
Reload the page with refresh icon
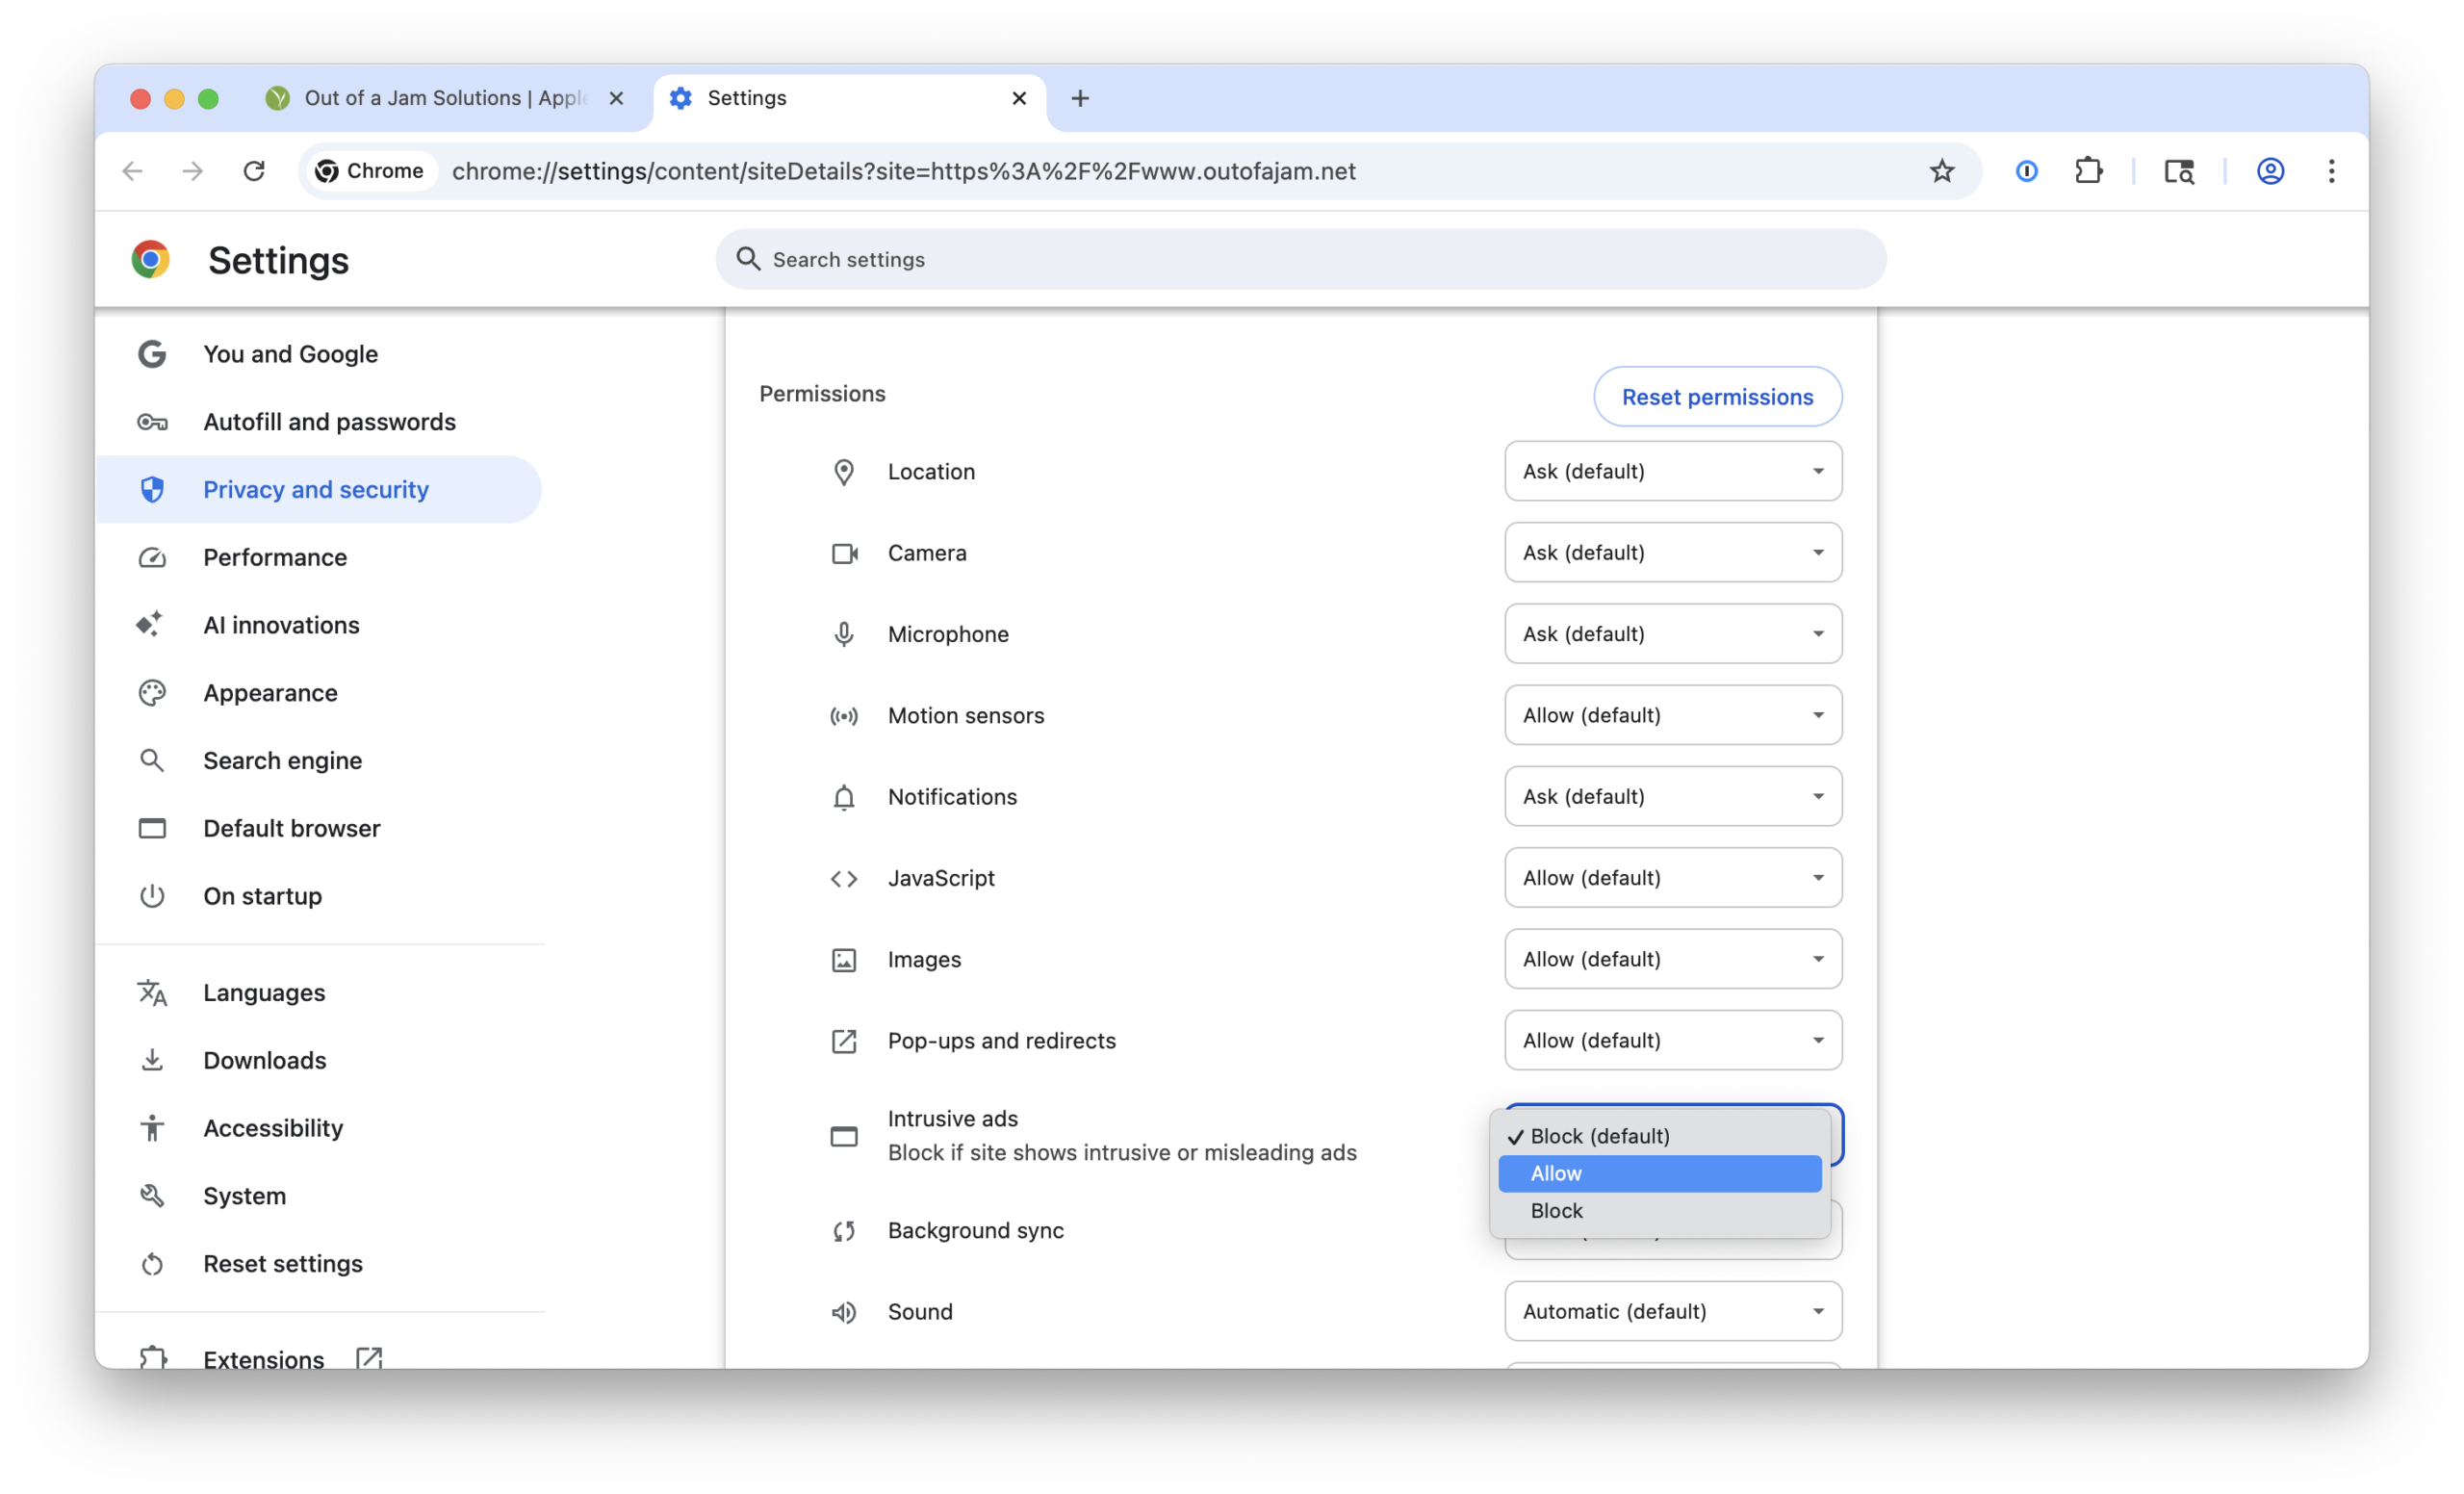254,171
